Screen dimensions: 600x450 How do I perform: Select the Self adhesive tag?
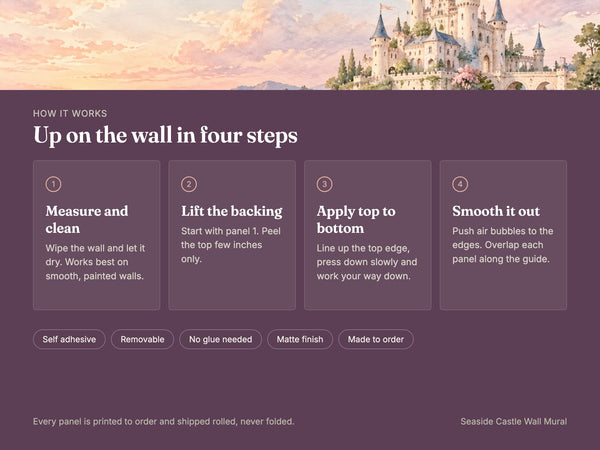point(69,339)
